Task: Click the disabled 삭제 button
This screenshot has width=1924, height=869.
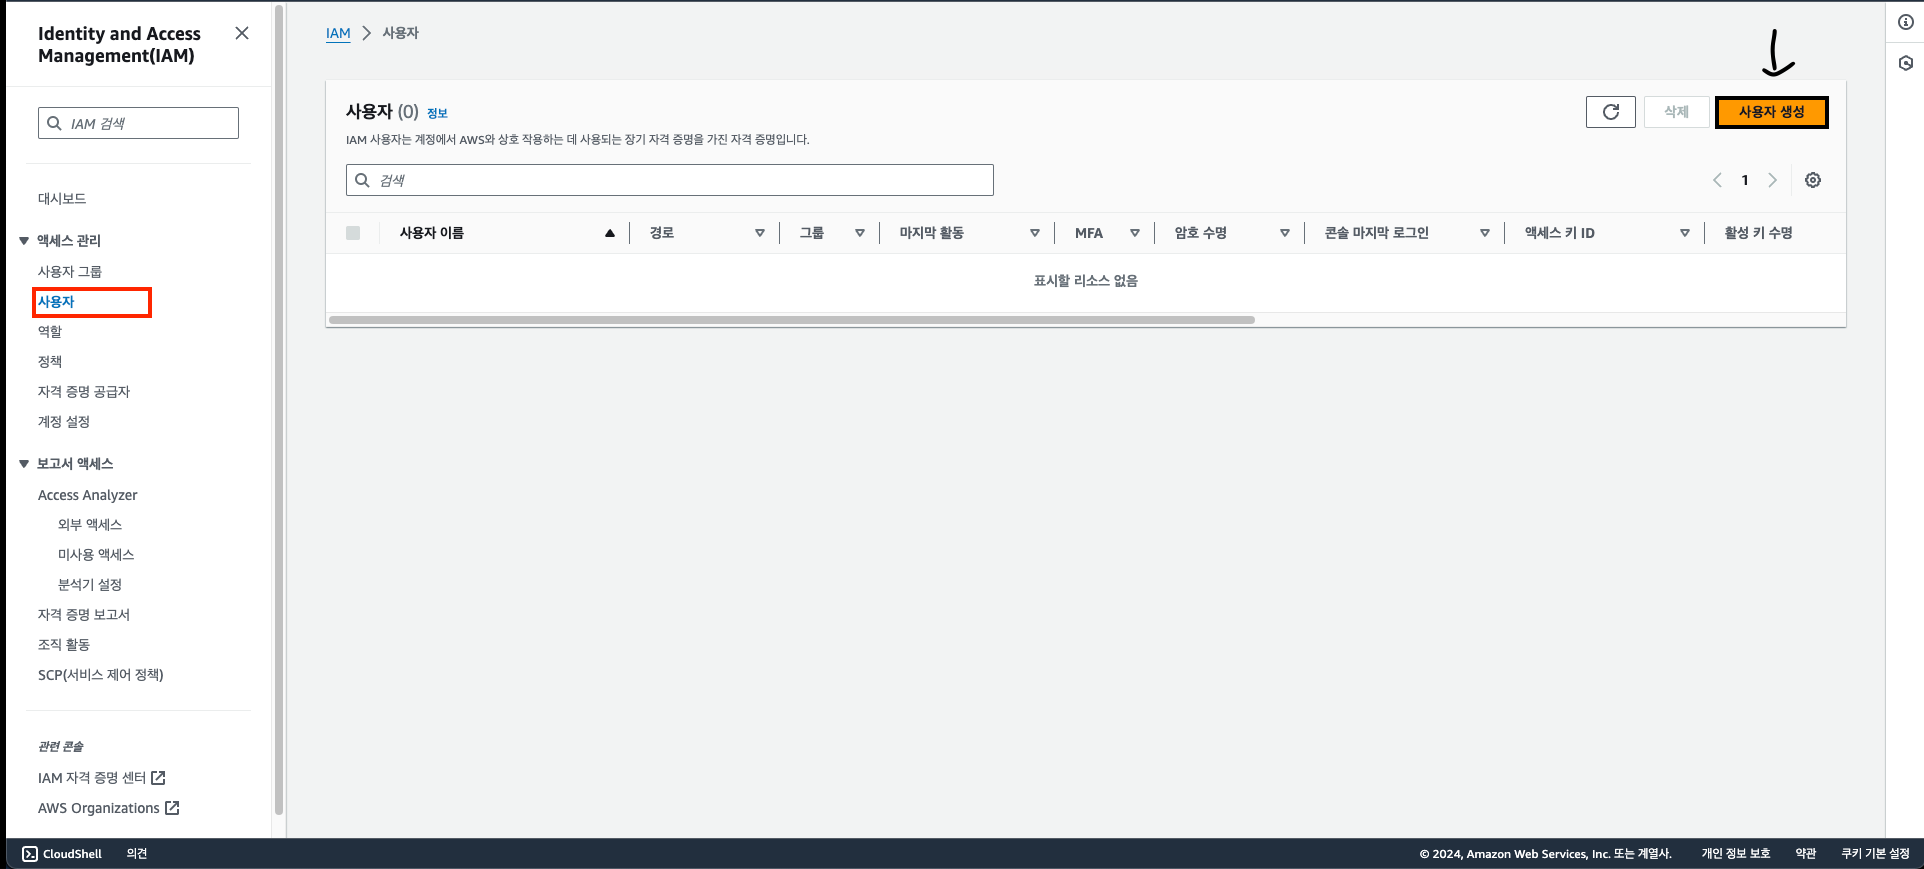Action: click(1676, 112)
